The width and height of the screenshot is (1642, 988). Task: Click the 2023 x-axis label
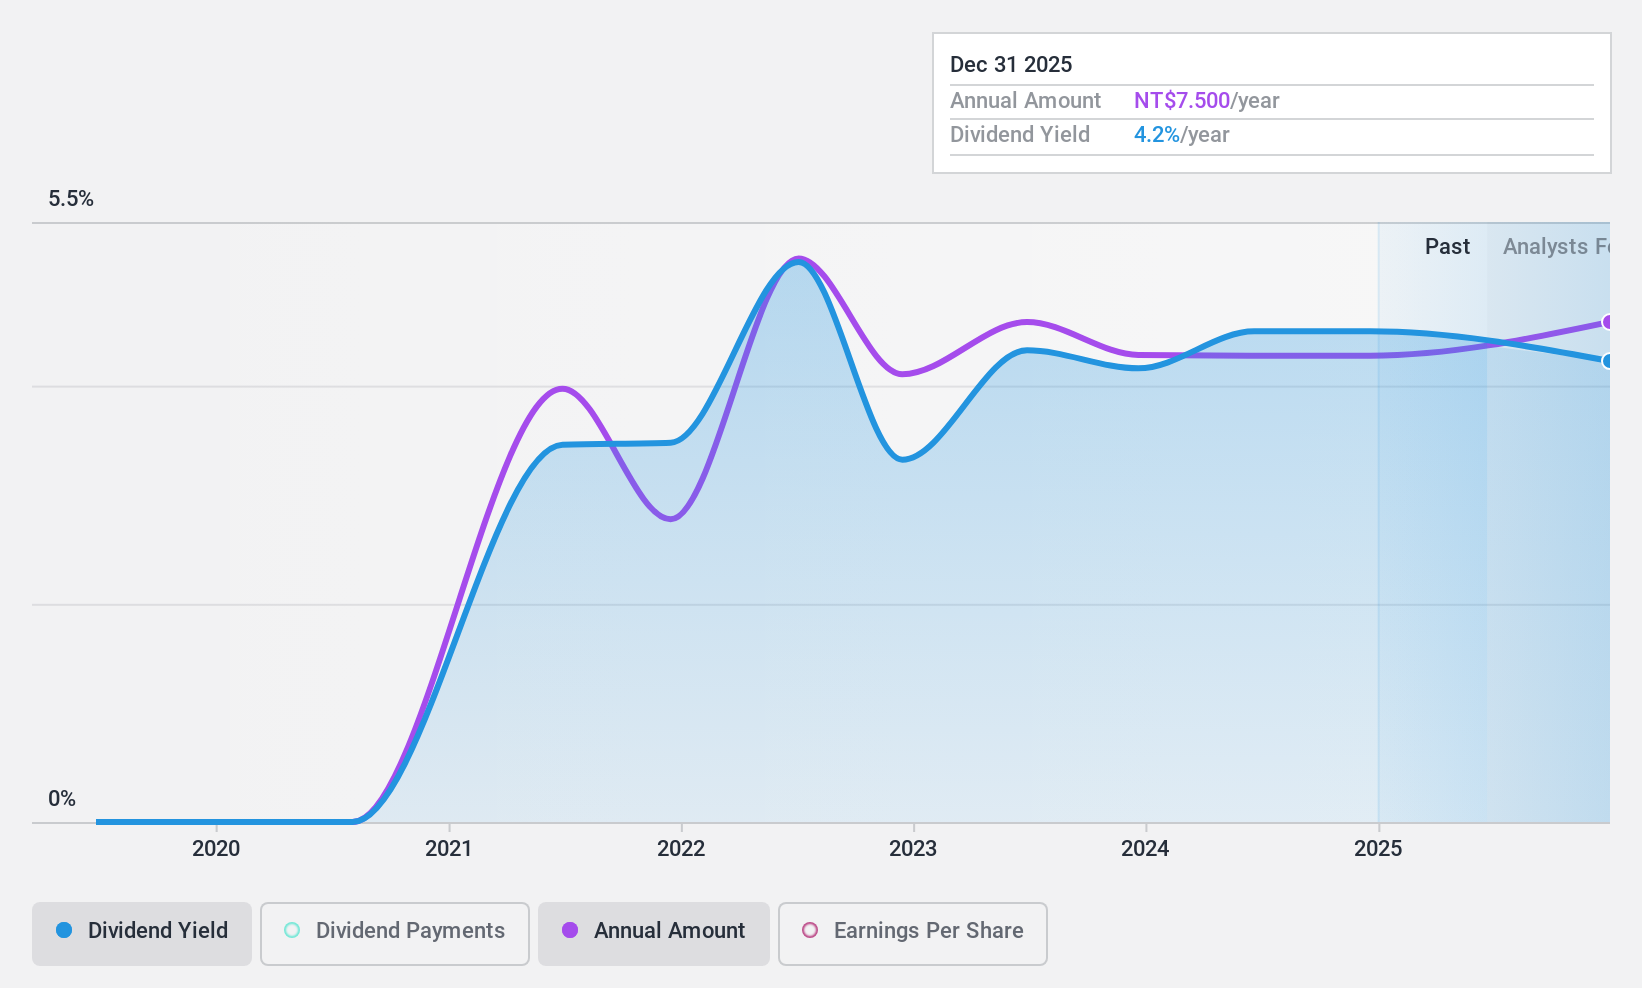point(913,849)
